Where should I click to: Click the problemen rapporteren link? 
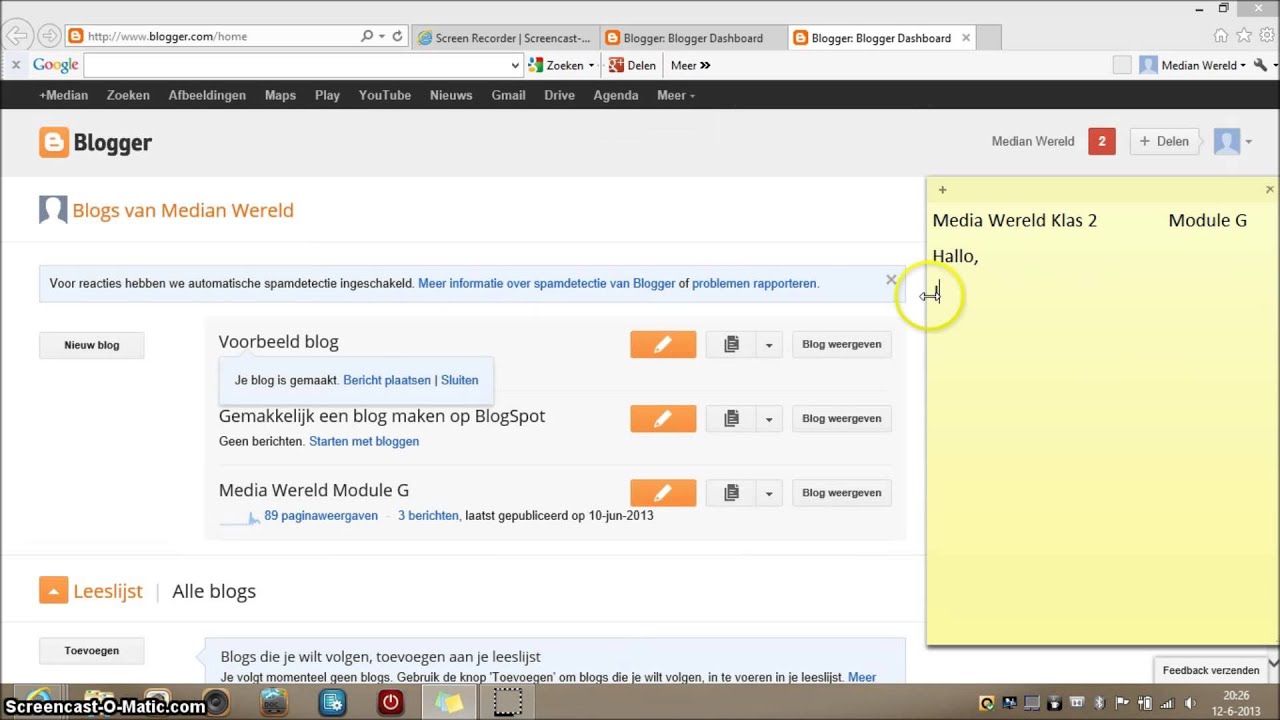pyautogui.click(x=754, y=283)
